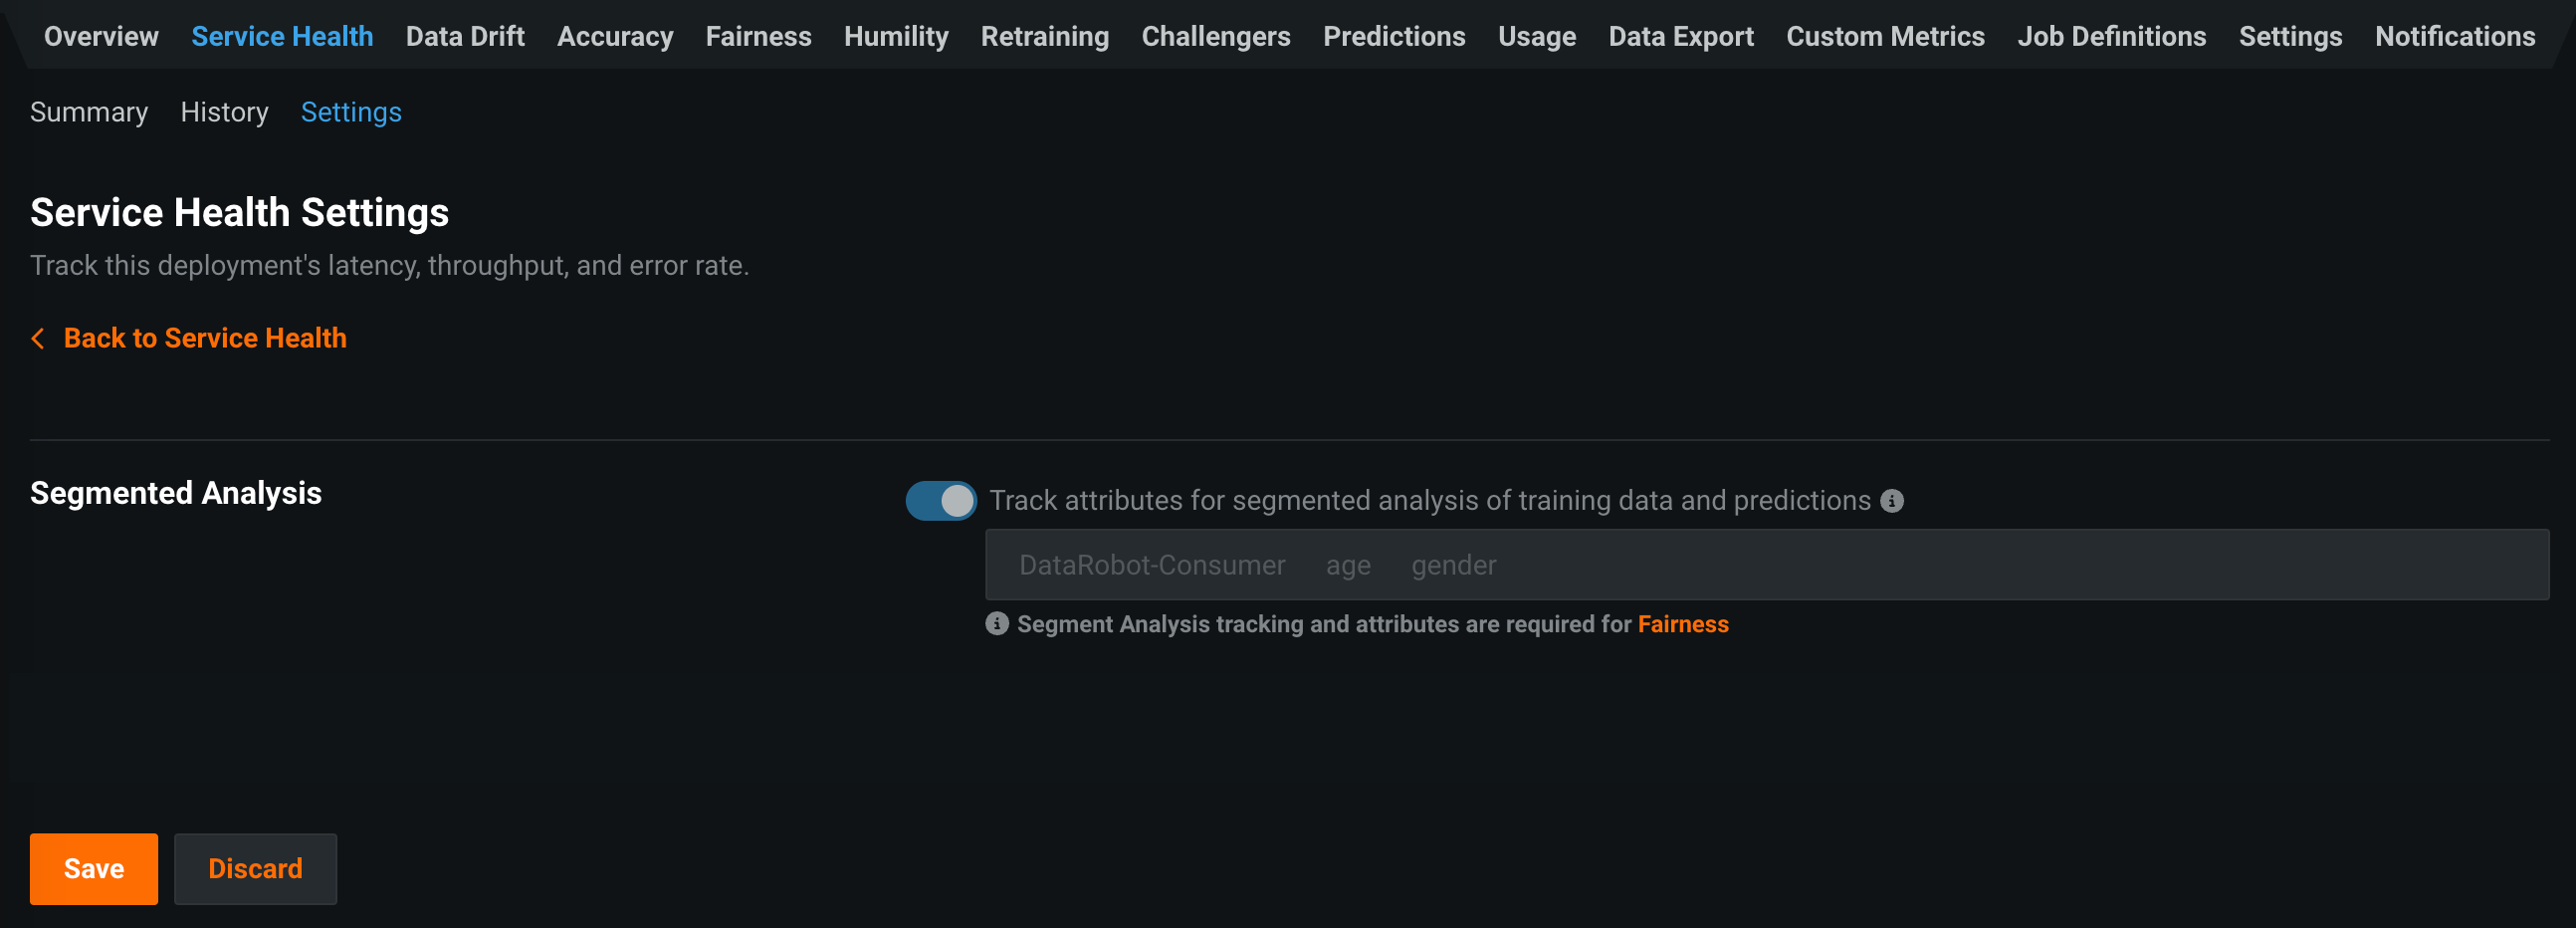Open the Notifications tab
2576x928 pixels.
click(2454, 37)
